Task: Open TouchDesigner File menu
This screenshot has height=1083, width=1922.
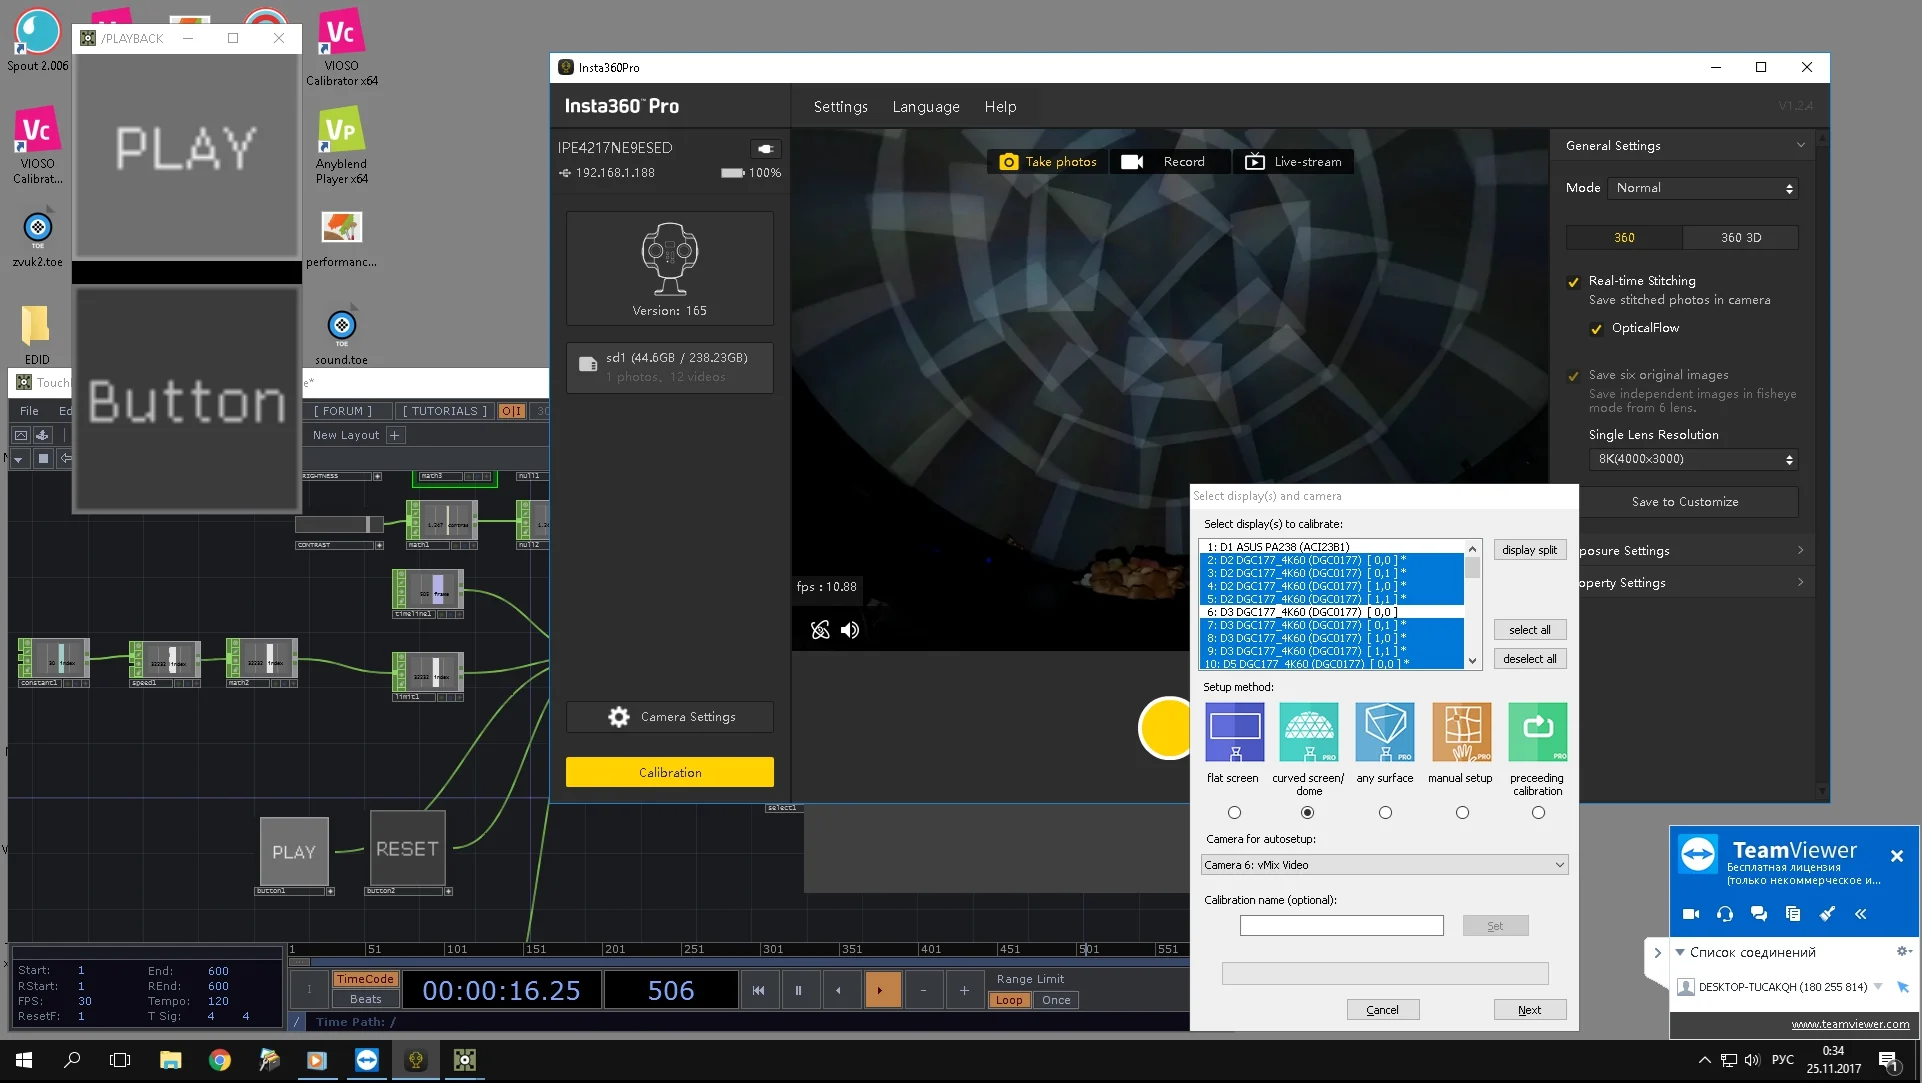Action: (29, 411)
